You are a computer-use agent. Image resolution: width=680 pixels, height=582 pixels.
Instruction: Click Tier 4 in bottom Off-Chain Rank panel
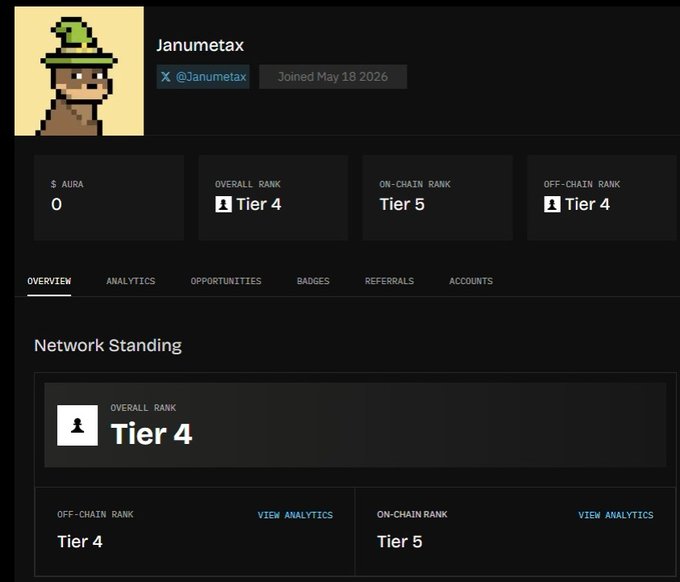(80, 542)
